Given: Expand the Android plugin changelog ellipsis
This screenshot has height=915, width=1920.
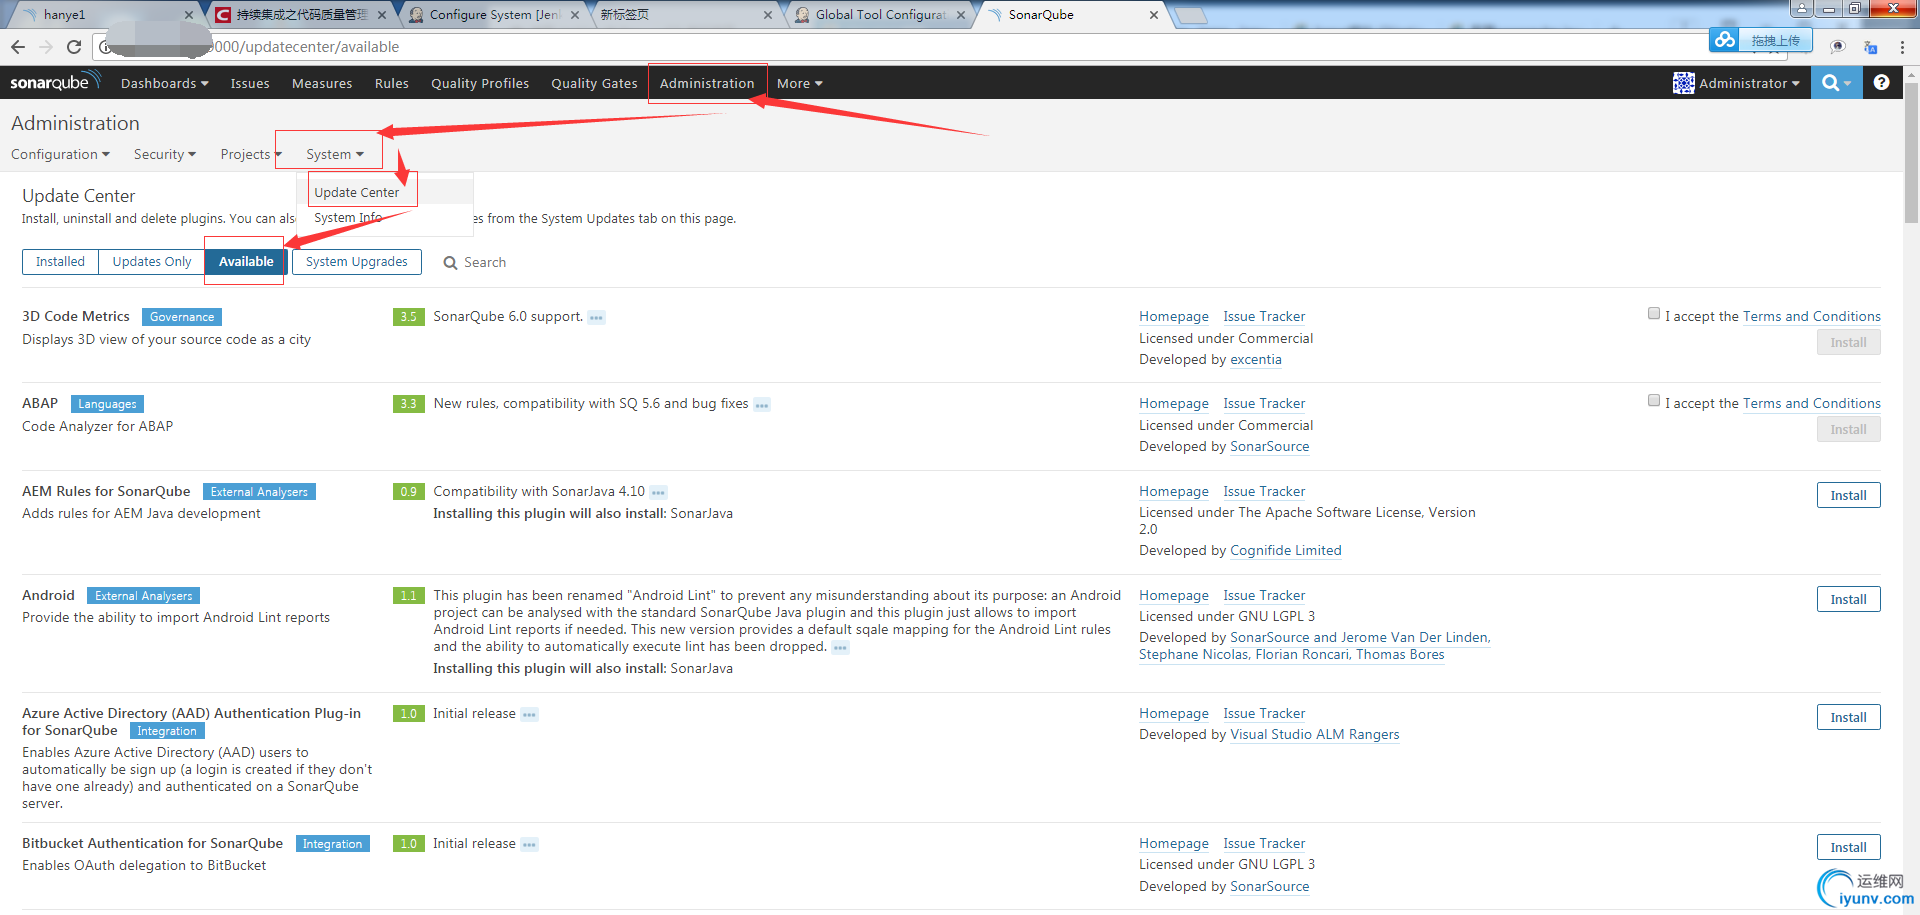Looking at the screenshot, I should click(840, 648).
